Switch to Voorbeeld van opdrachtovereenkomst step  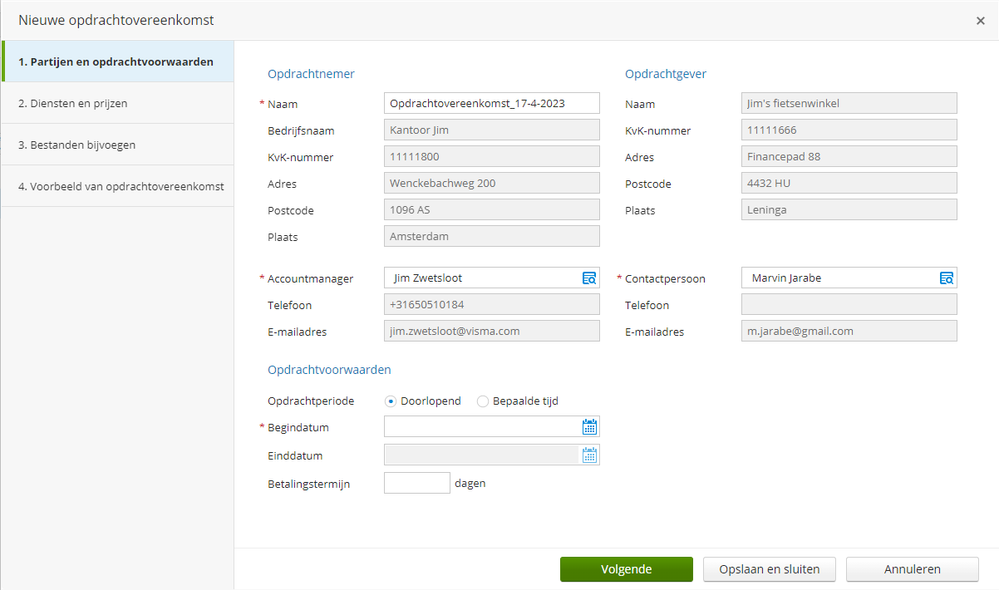click(x=118, y=186)
